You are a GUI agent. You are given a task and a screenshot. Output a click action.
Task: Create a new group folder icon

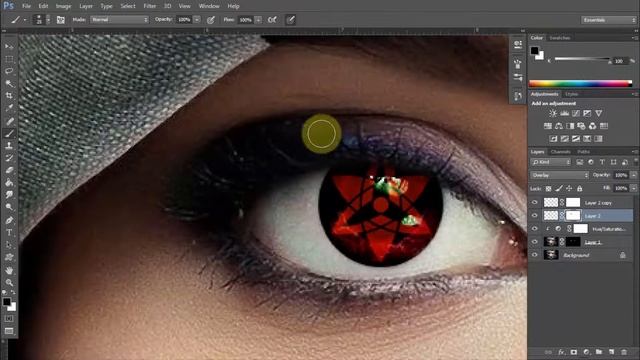599,352
